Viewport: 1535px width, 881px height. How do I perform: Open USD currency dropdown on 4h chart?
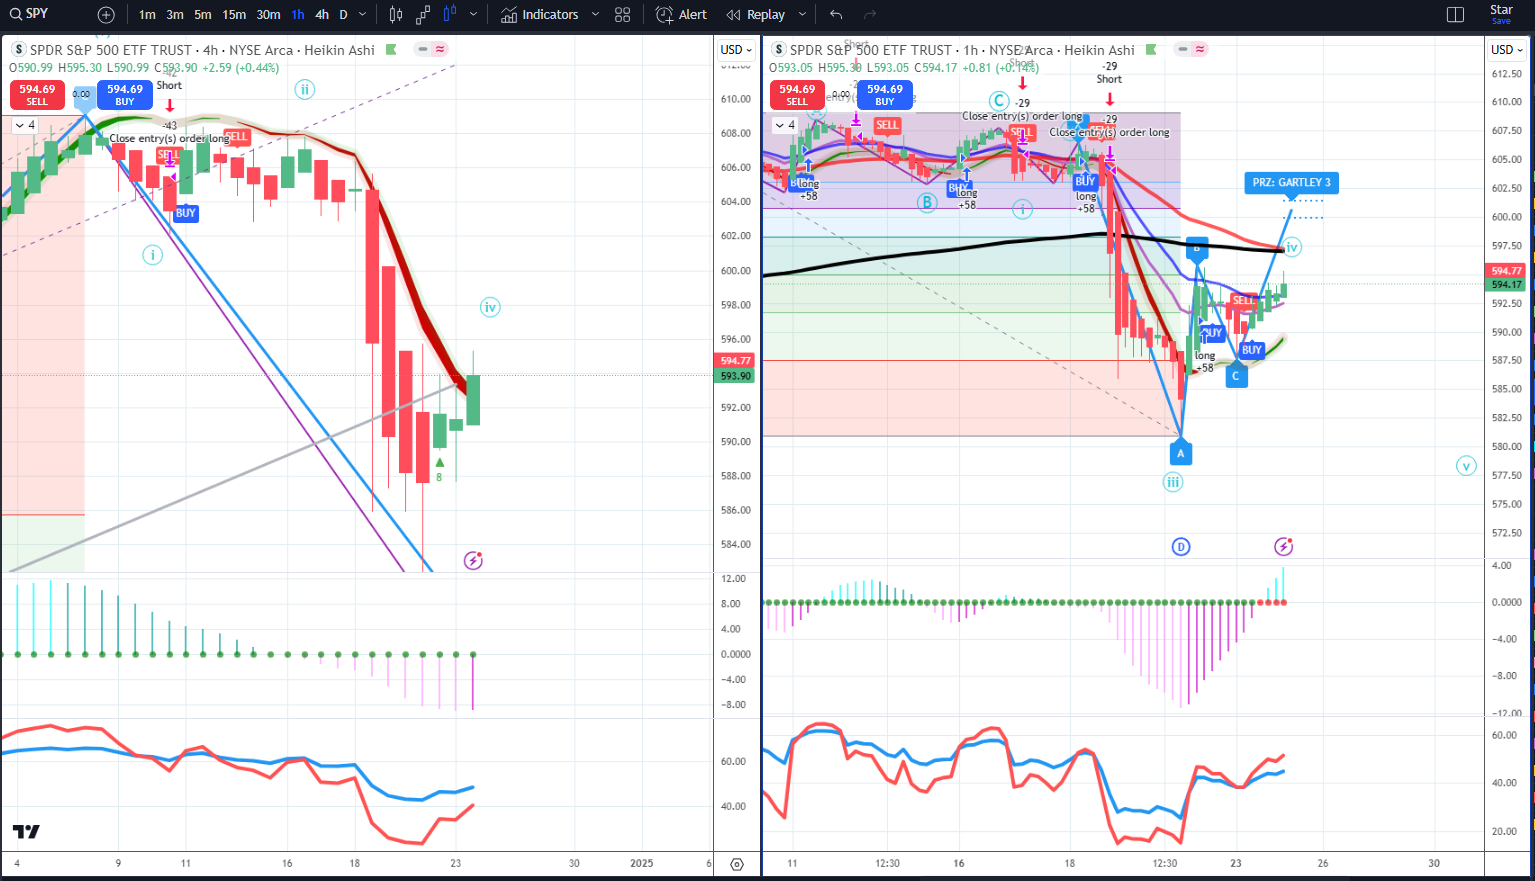736,49
